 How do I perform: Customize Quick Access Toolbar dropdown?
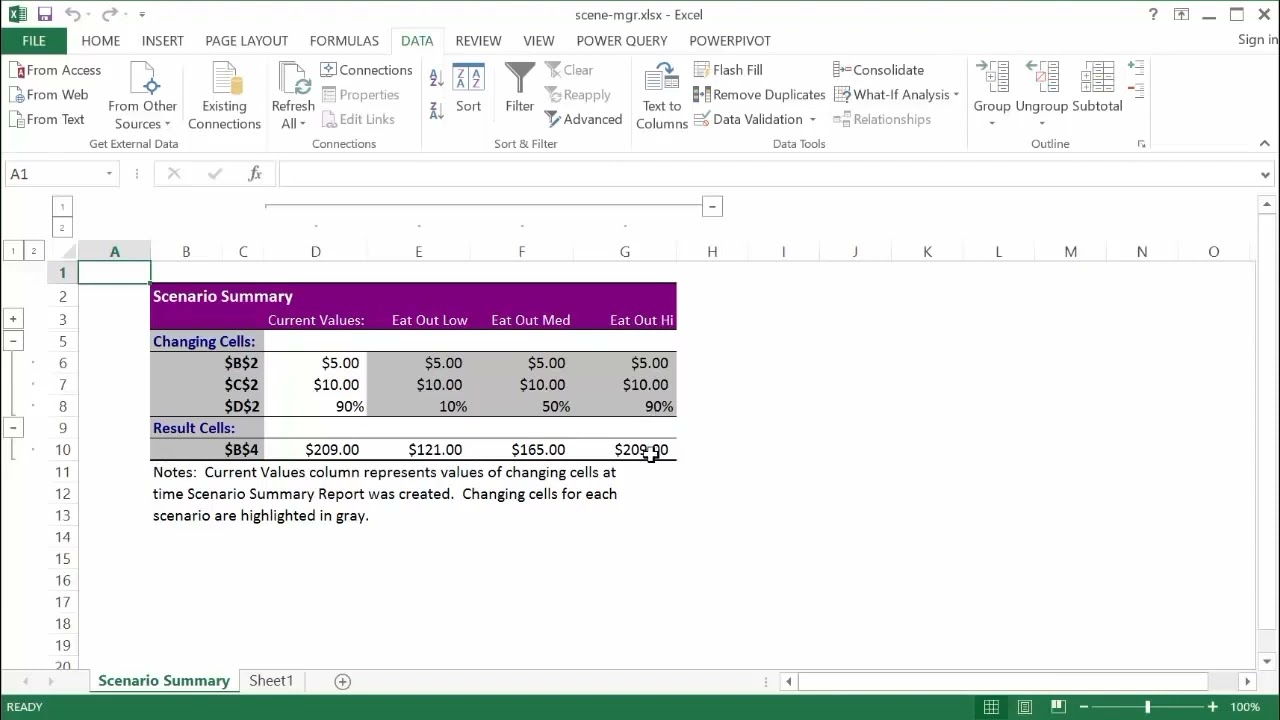[x=142, y=15]
